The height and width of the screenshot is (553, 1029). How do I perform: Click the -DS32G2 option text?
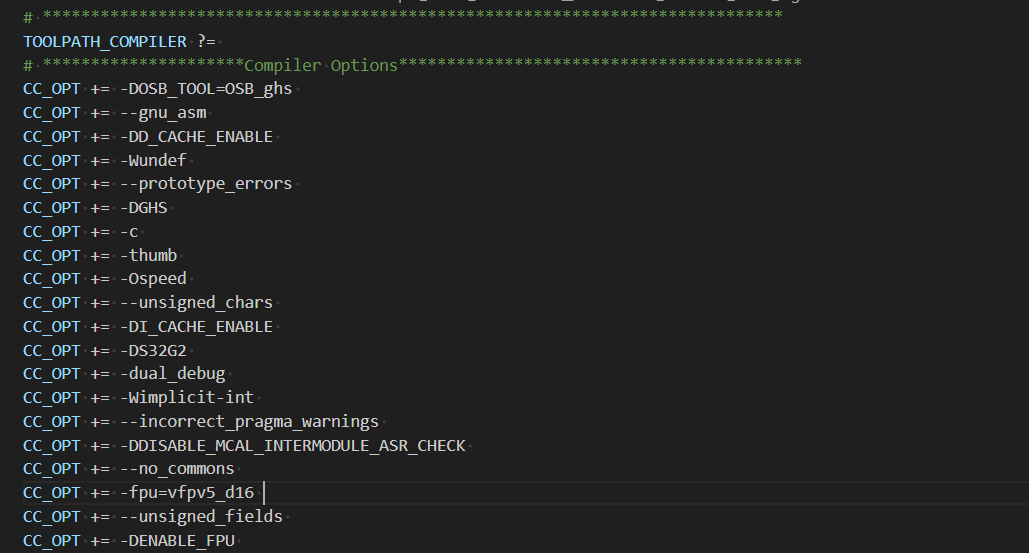[x=154, y=350]
